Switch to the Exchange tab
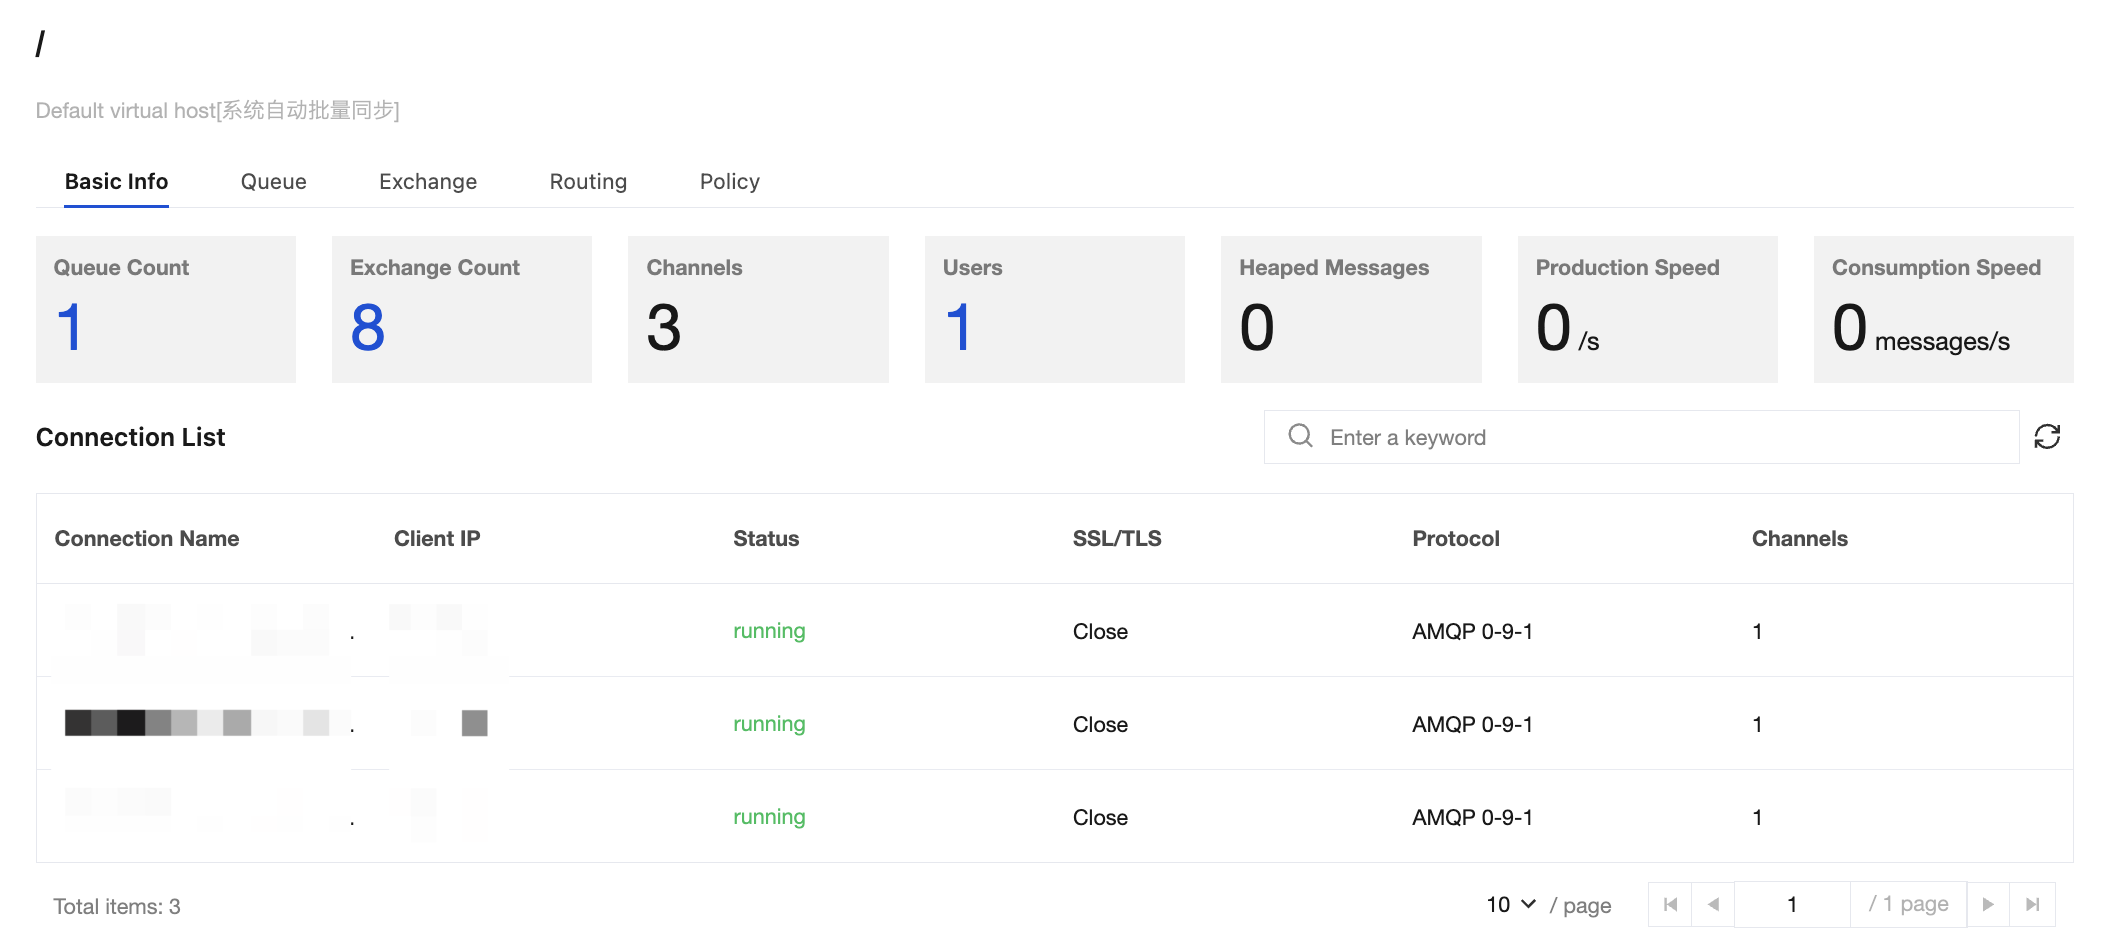 pyautogui.click(x=428, y=182)
